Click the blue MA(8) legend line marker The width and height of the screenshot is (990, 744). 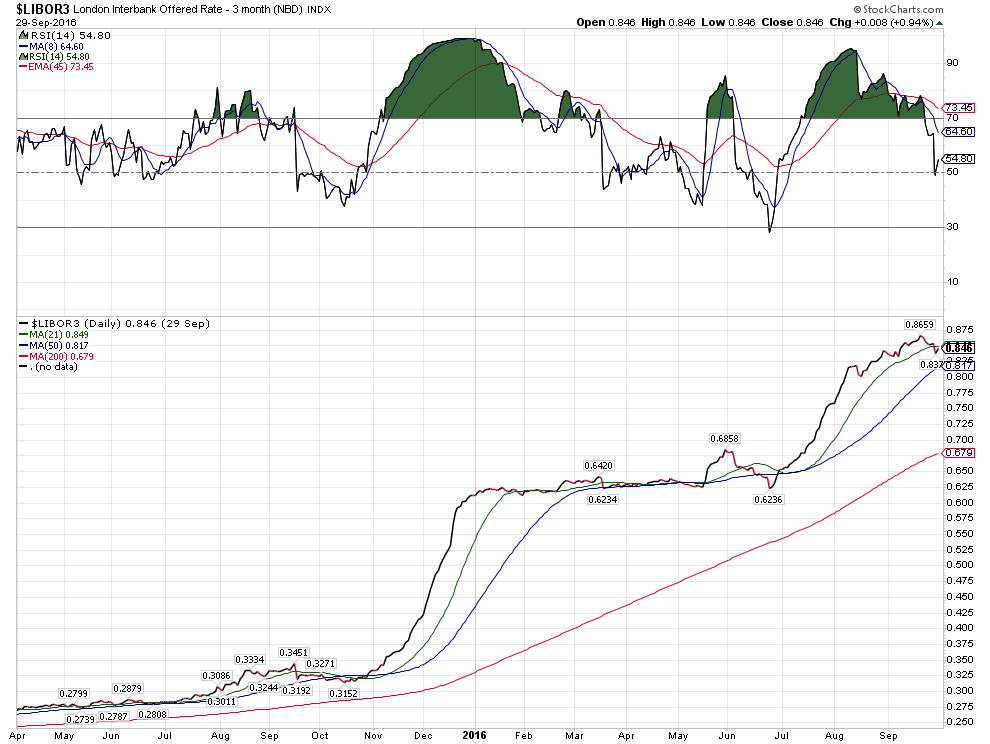click(x=22, y=46)
